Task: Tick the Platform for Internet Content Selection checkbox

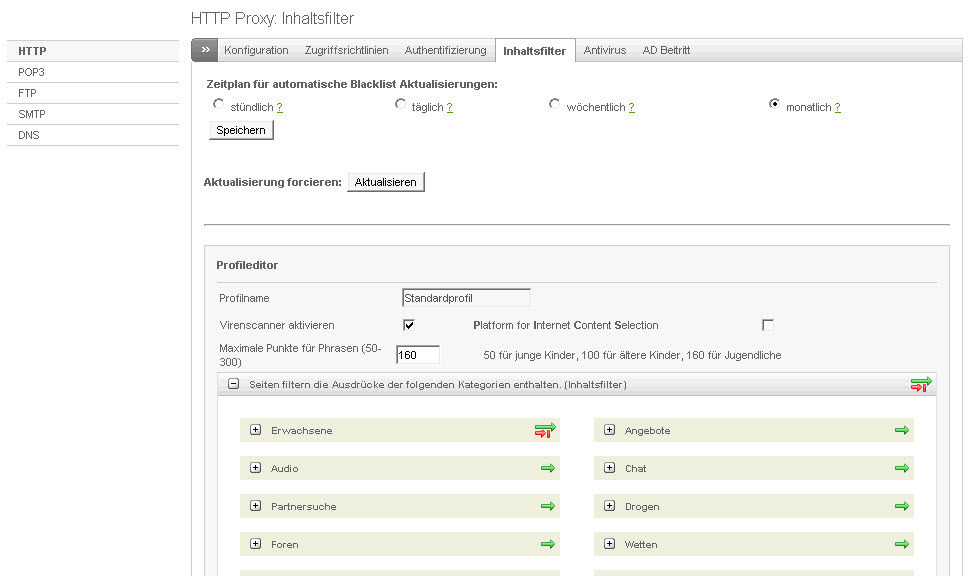Action: 767,325
